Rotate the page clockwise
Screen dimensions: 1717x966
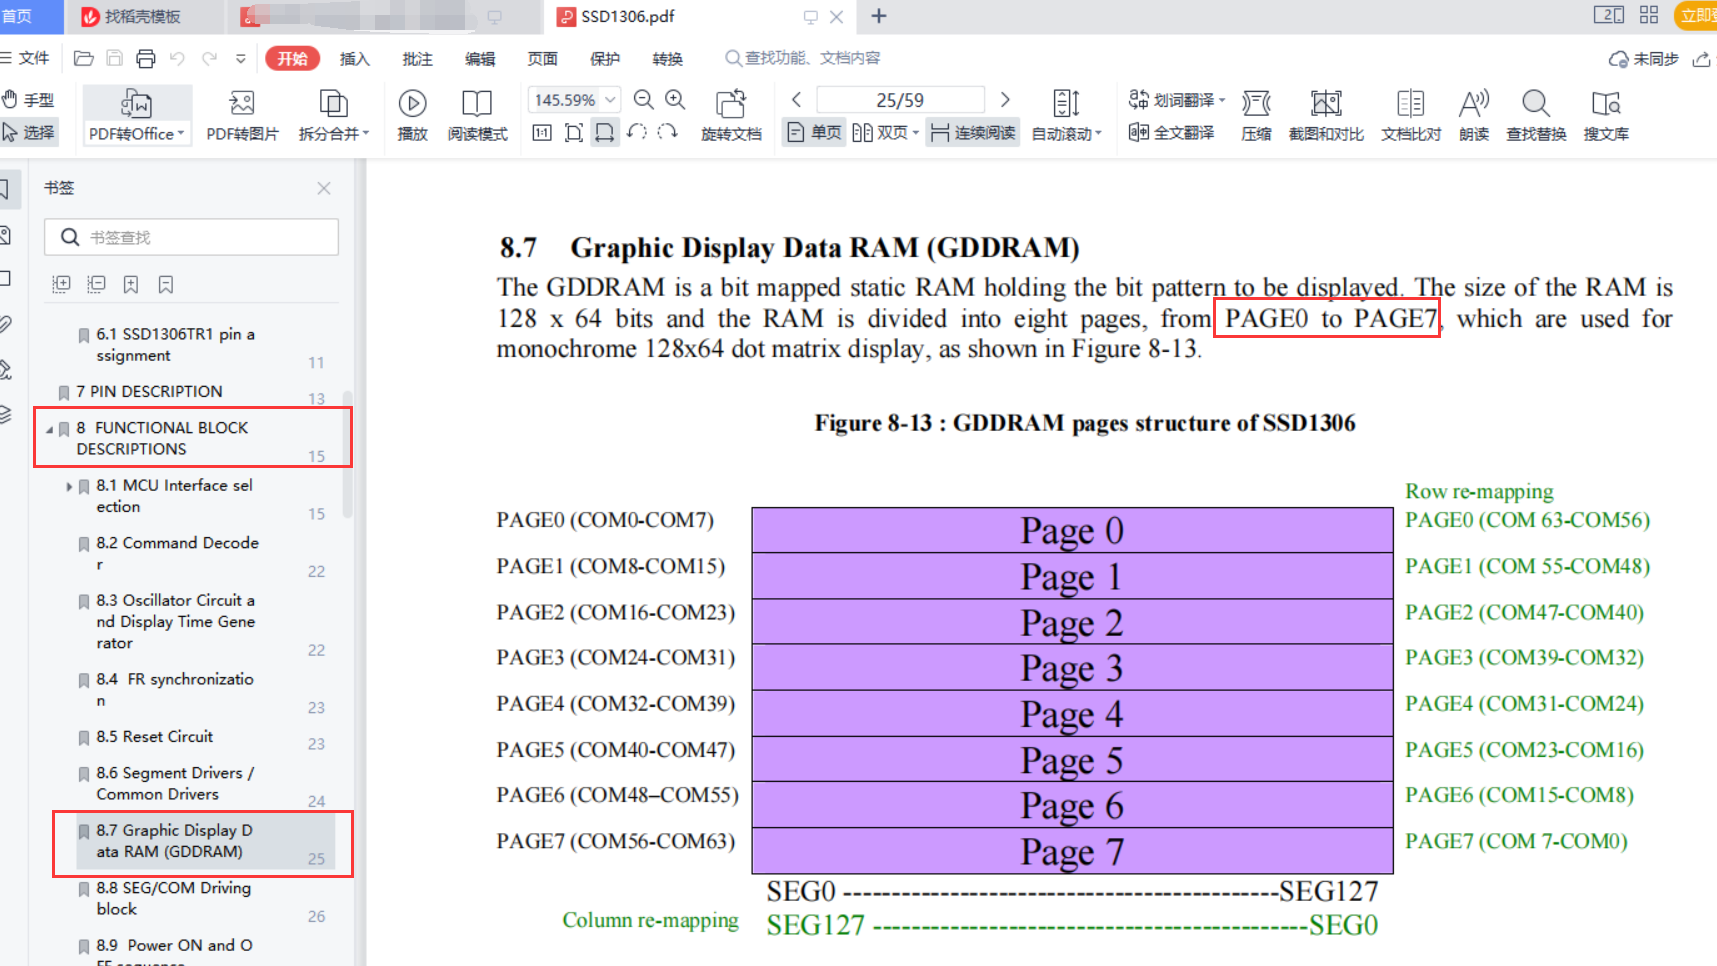tap(667, 132)
